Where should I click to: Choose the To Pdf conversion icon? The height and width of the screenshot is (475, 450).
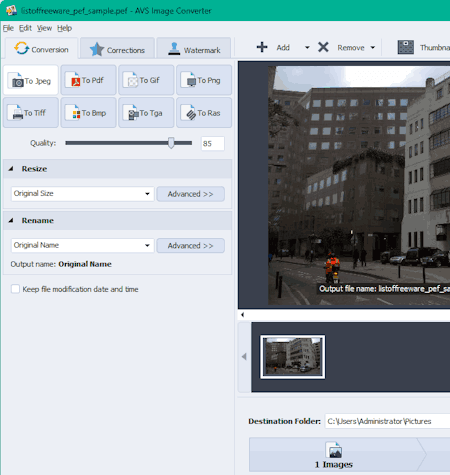(75, 80)
